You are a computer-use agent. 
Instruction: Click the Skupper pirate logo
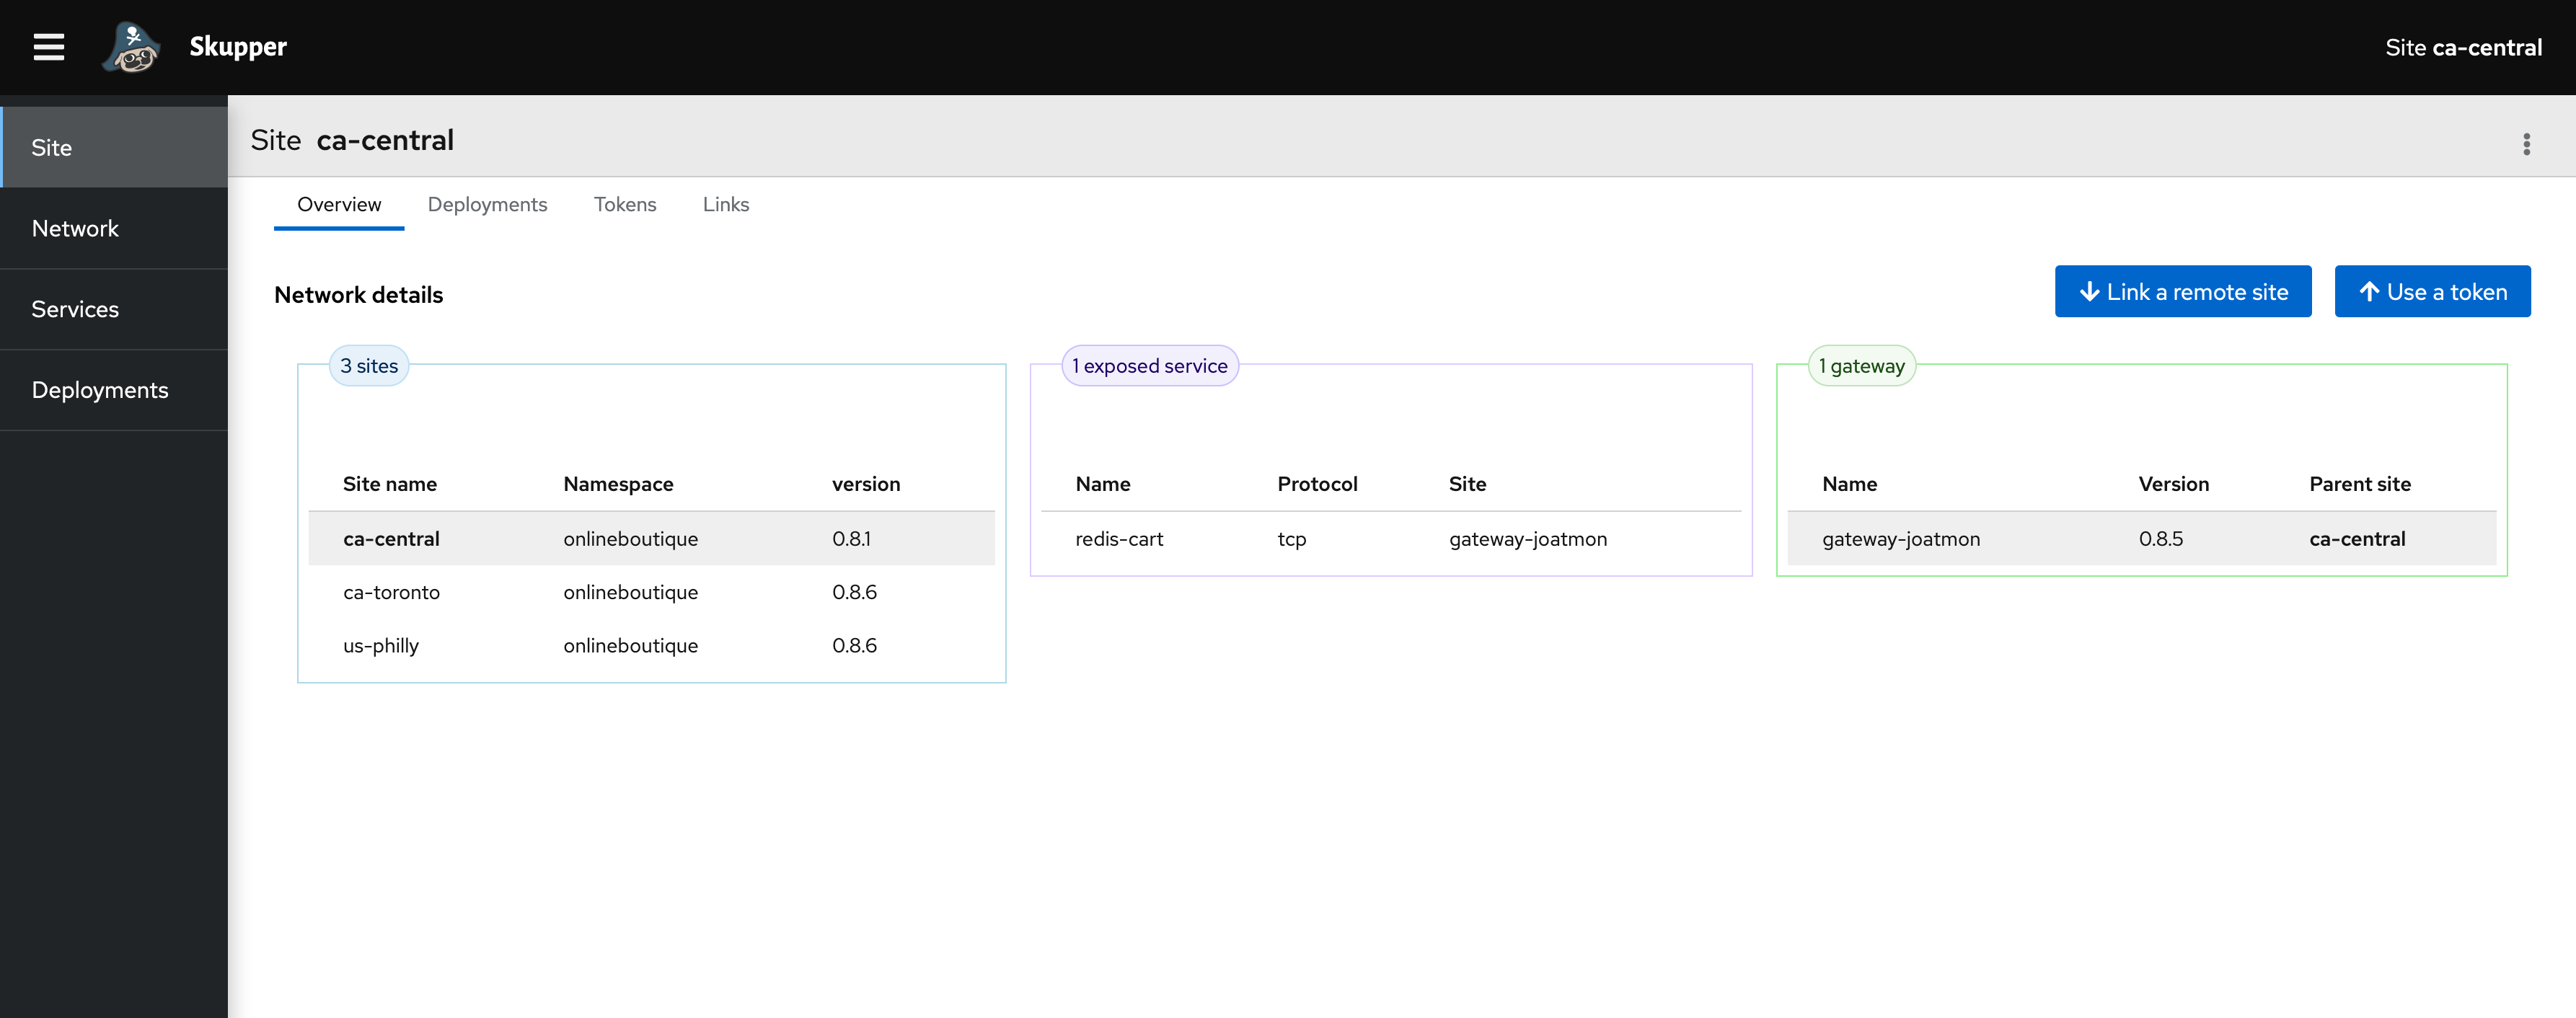point(131,47)
